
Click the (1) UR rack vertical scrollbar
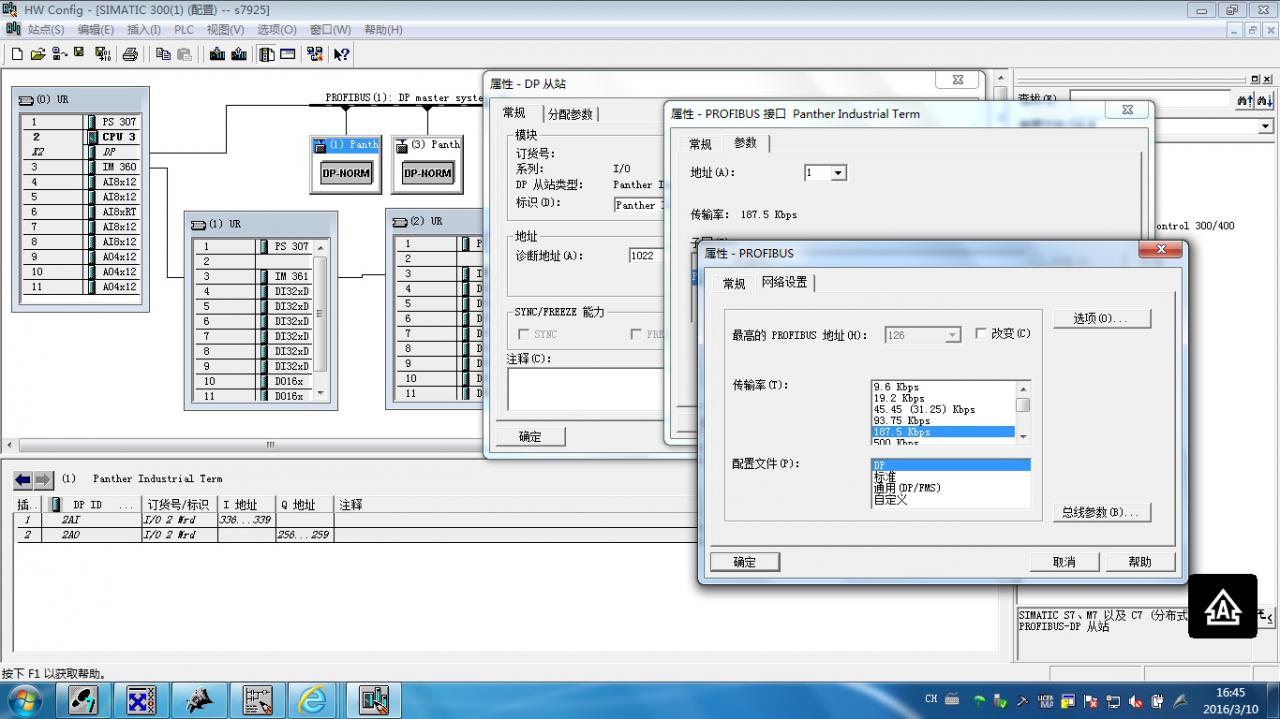click(x=321, y=320)
